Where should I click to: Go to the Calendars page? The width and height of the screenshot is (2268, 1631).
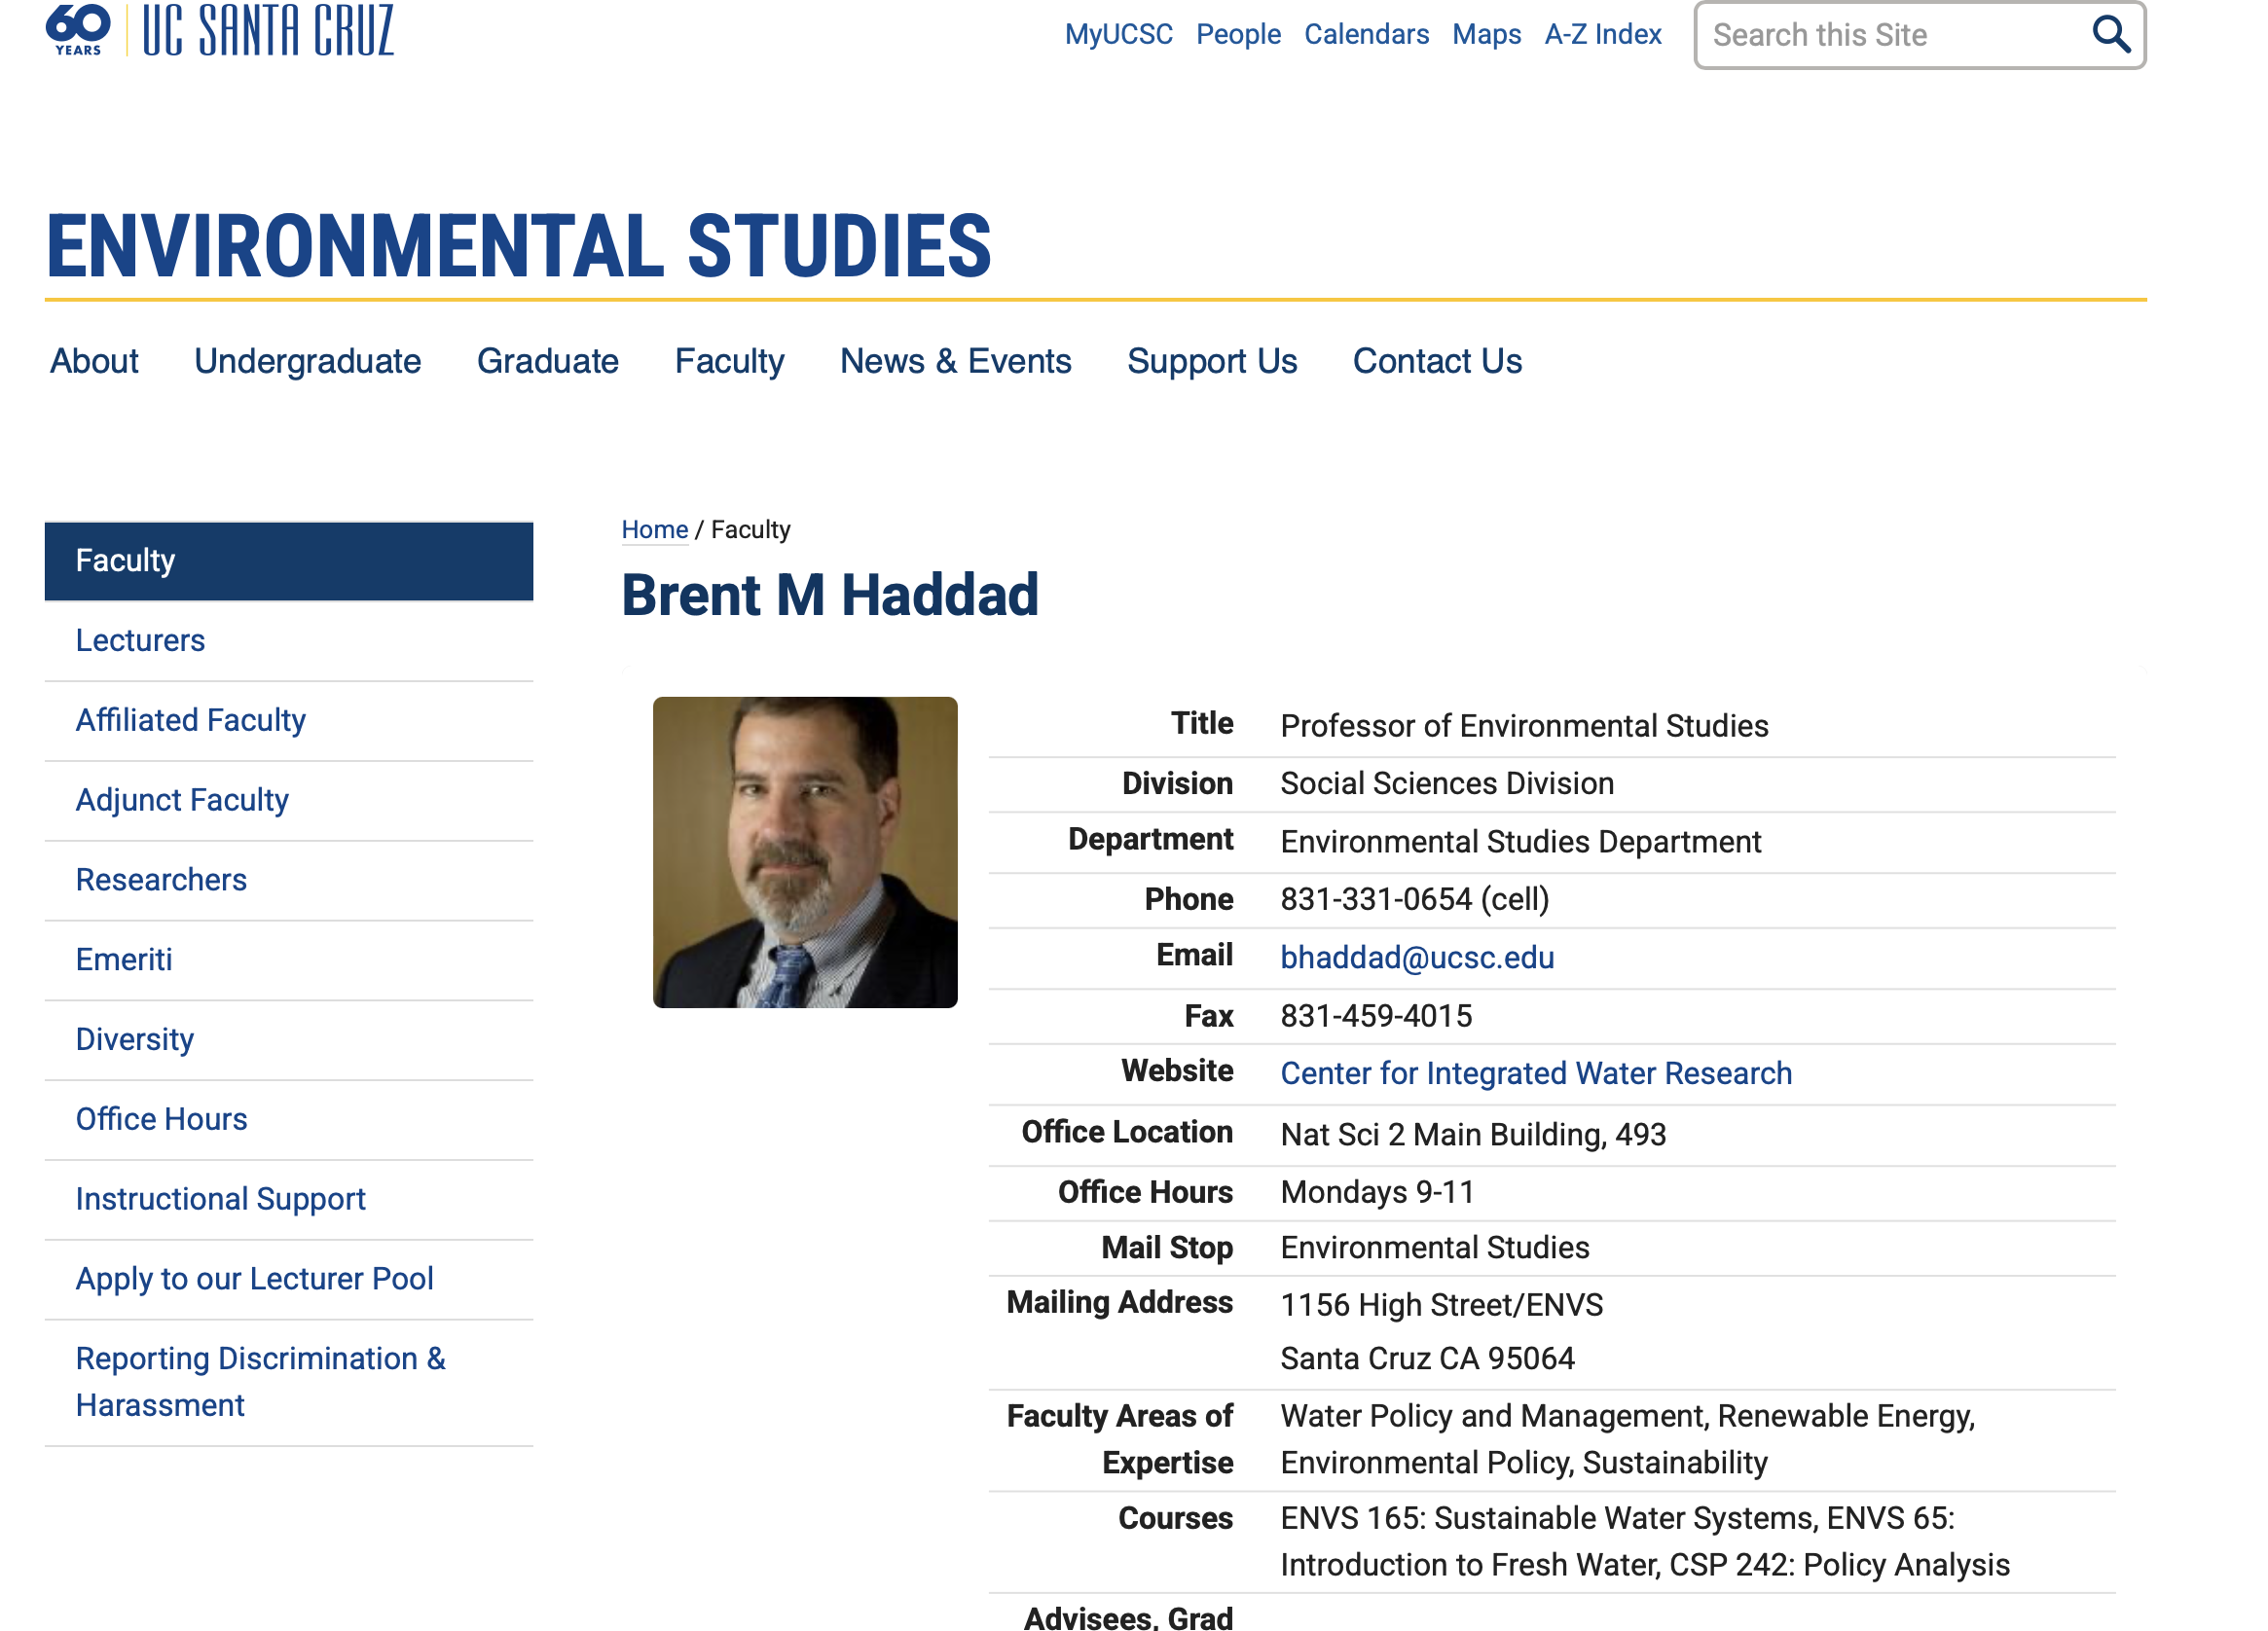coord(1366,35)
